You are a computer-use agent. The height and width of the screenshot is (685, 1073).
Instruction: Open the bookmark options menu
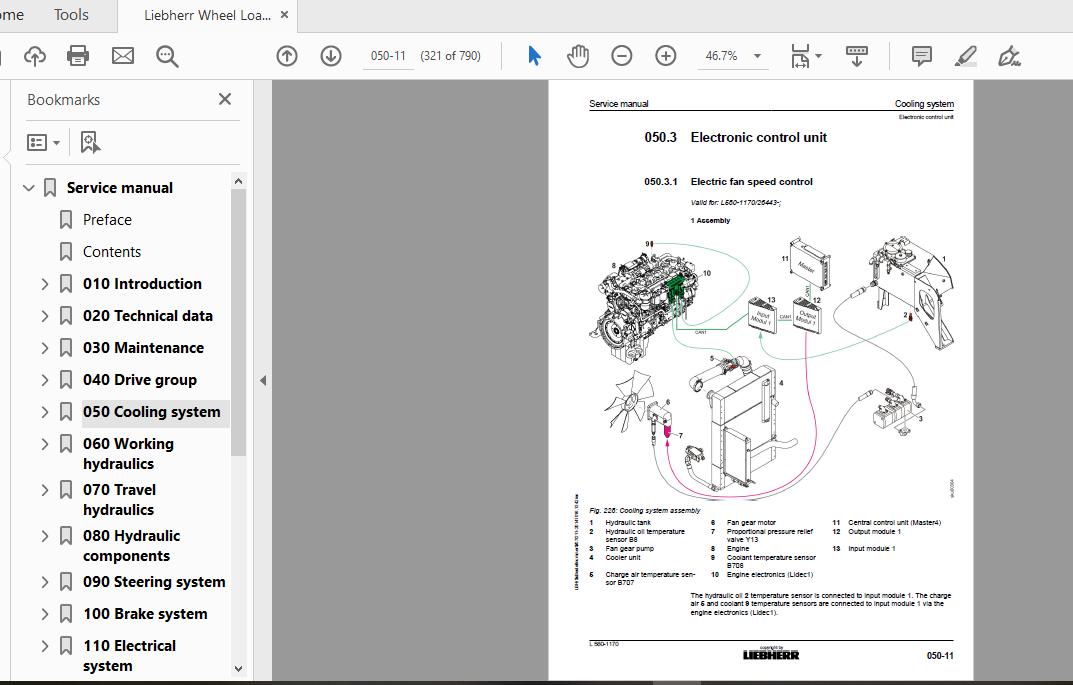(x=43, y=142)
